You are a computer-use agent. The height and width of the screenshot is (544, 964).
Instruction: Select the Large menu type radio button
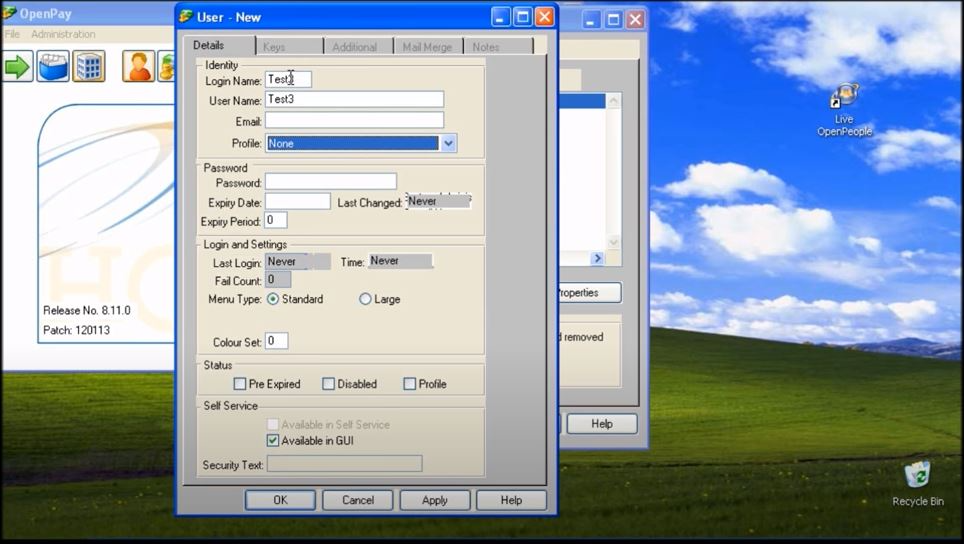pyautogui.click(x=365, y=299)
